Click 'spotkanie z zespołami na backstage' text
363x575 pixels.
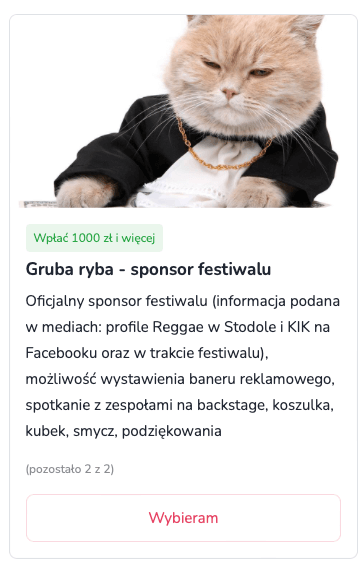click(x=147, y=405)
